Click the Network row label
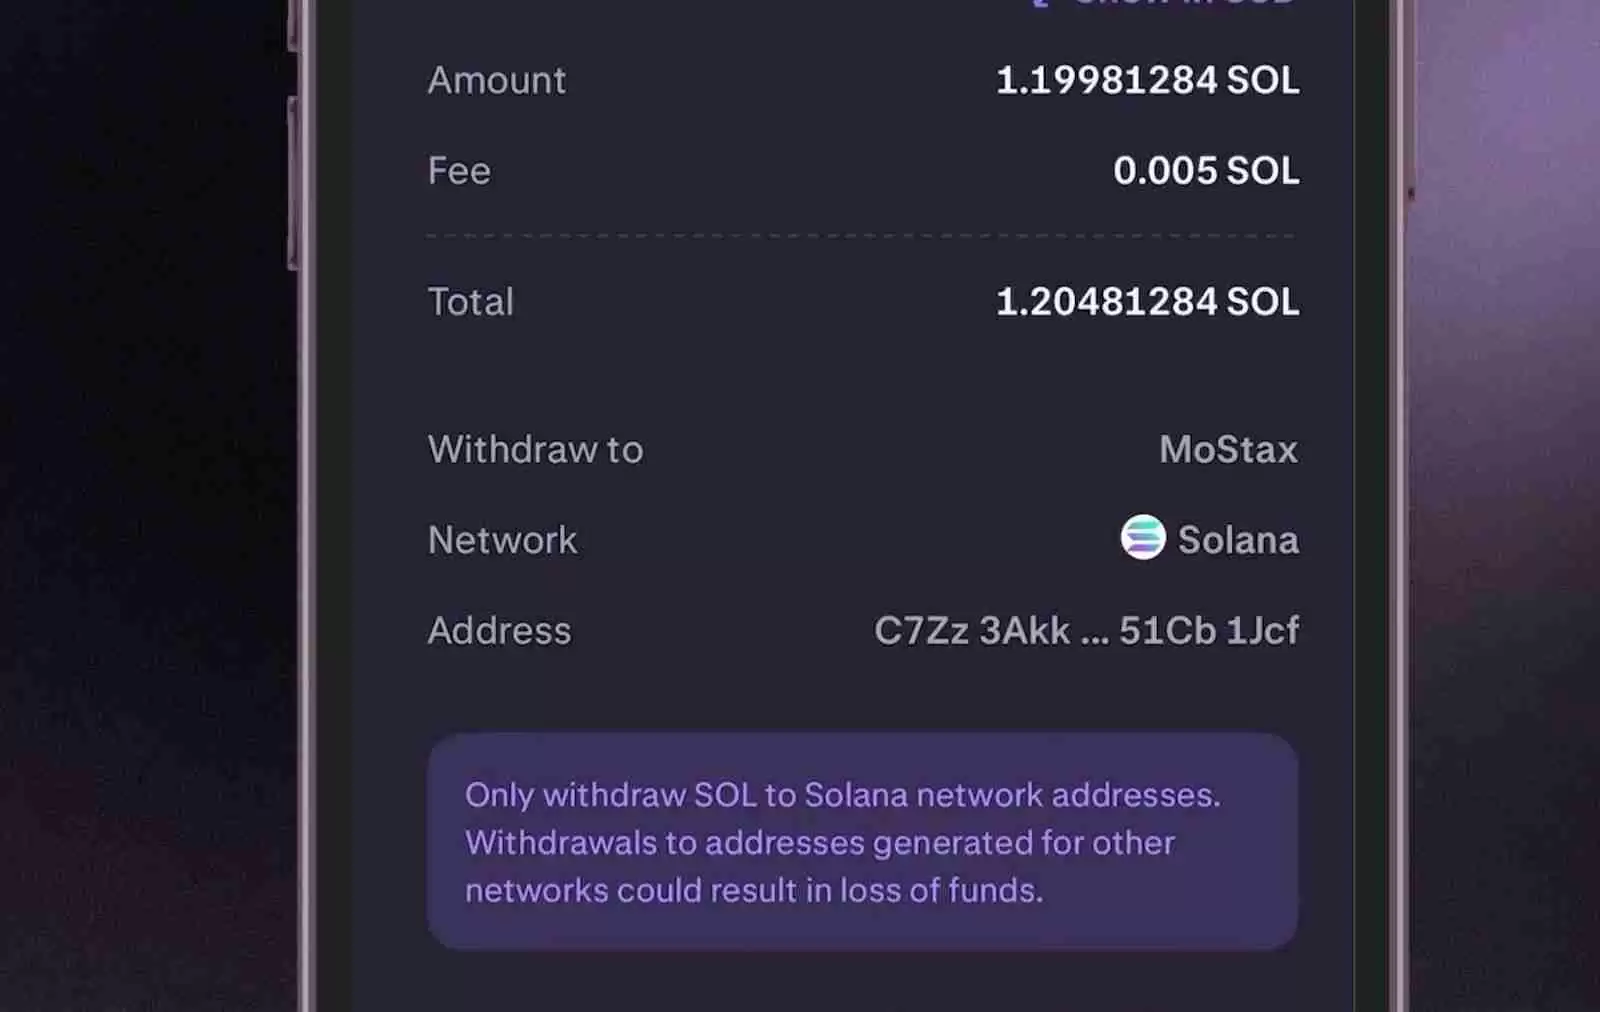 (x=502, y=540)
